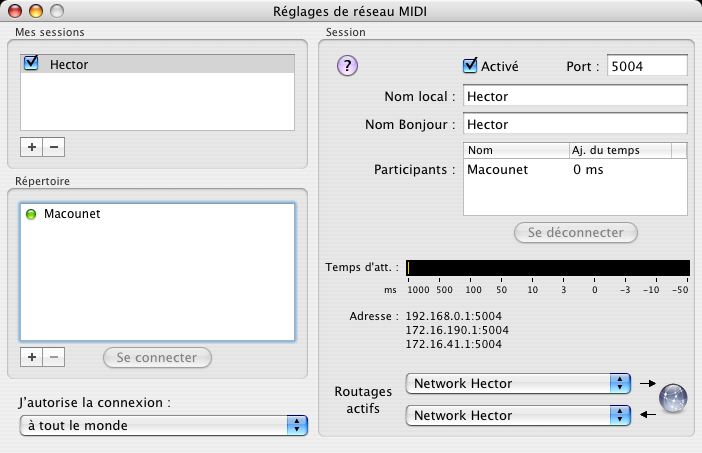Viewport: 702px width, 453px height.
Task: Open the upper Network Hector routing dropdown
Action: coord(518,383)
